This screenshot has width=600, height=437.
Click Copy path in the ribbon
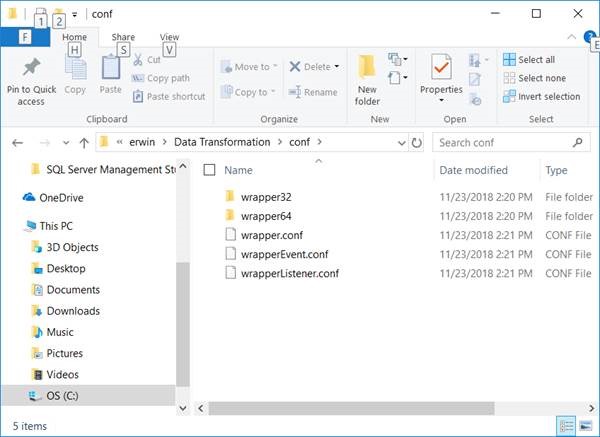tap(161, 78)
